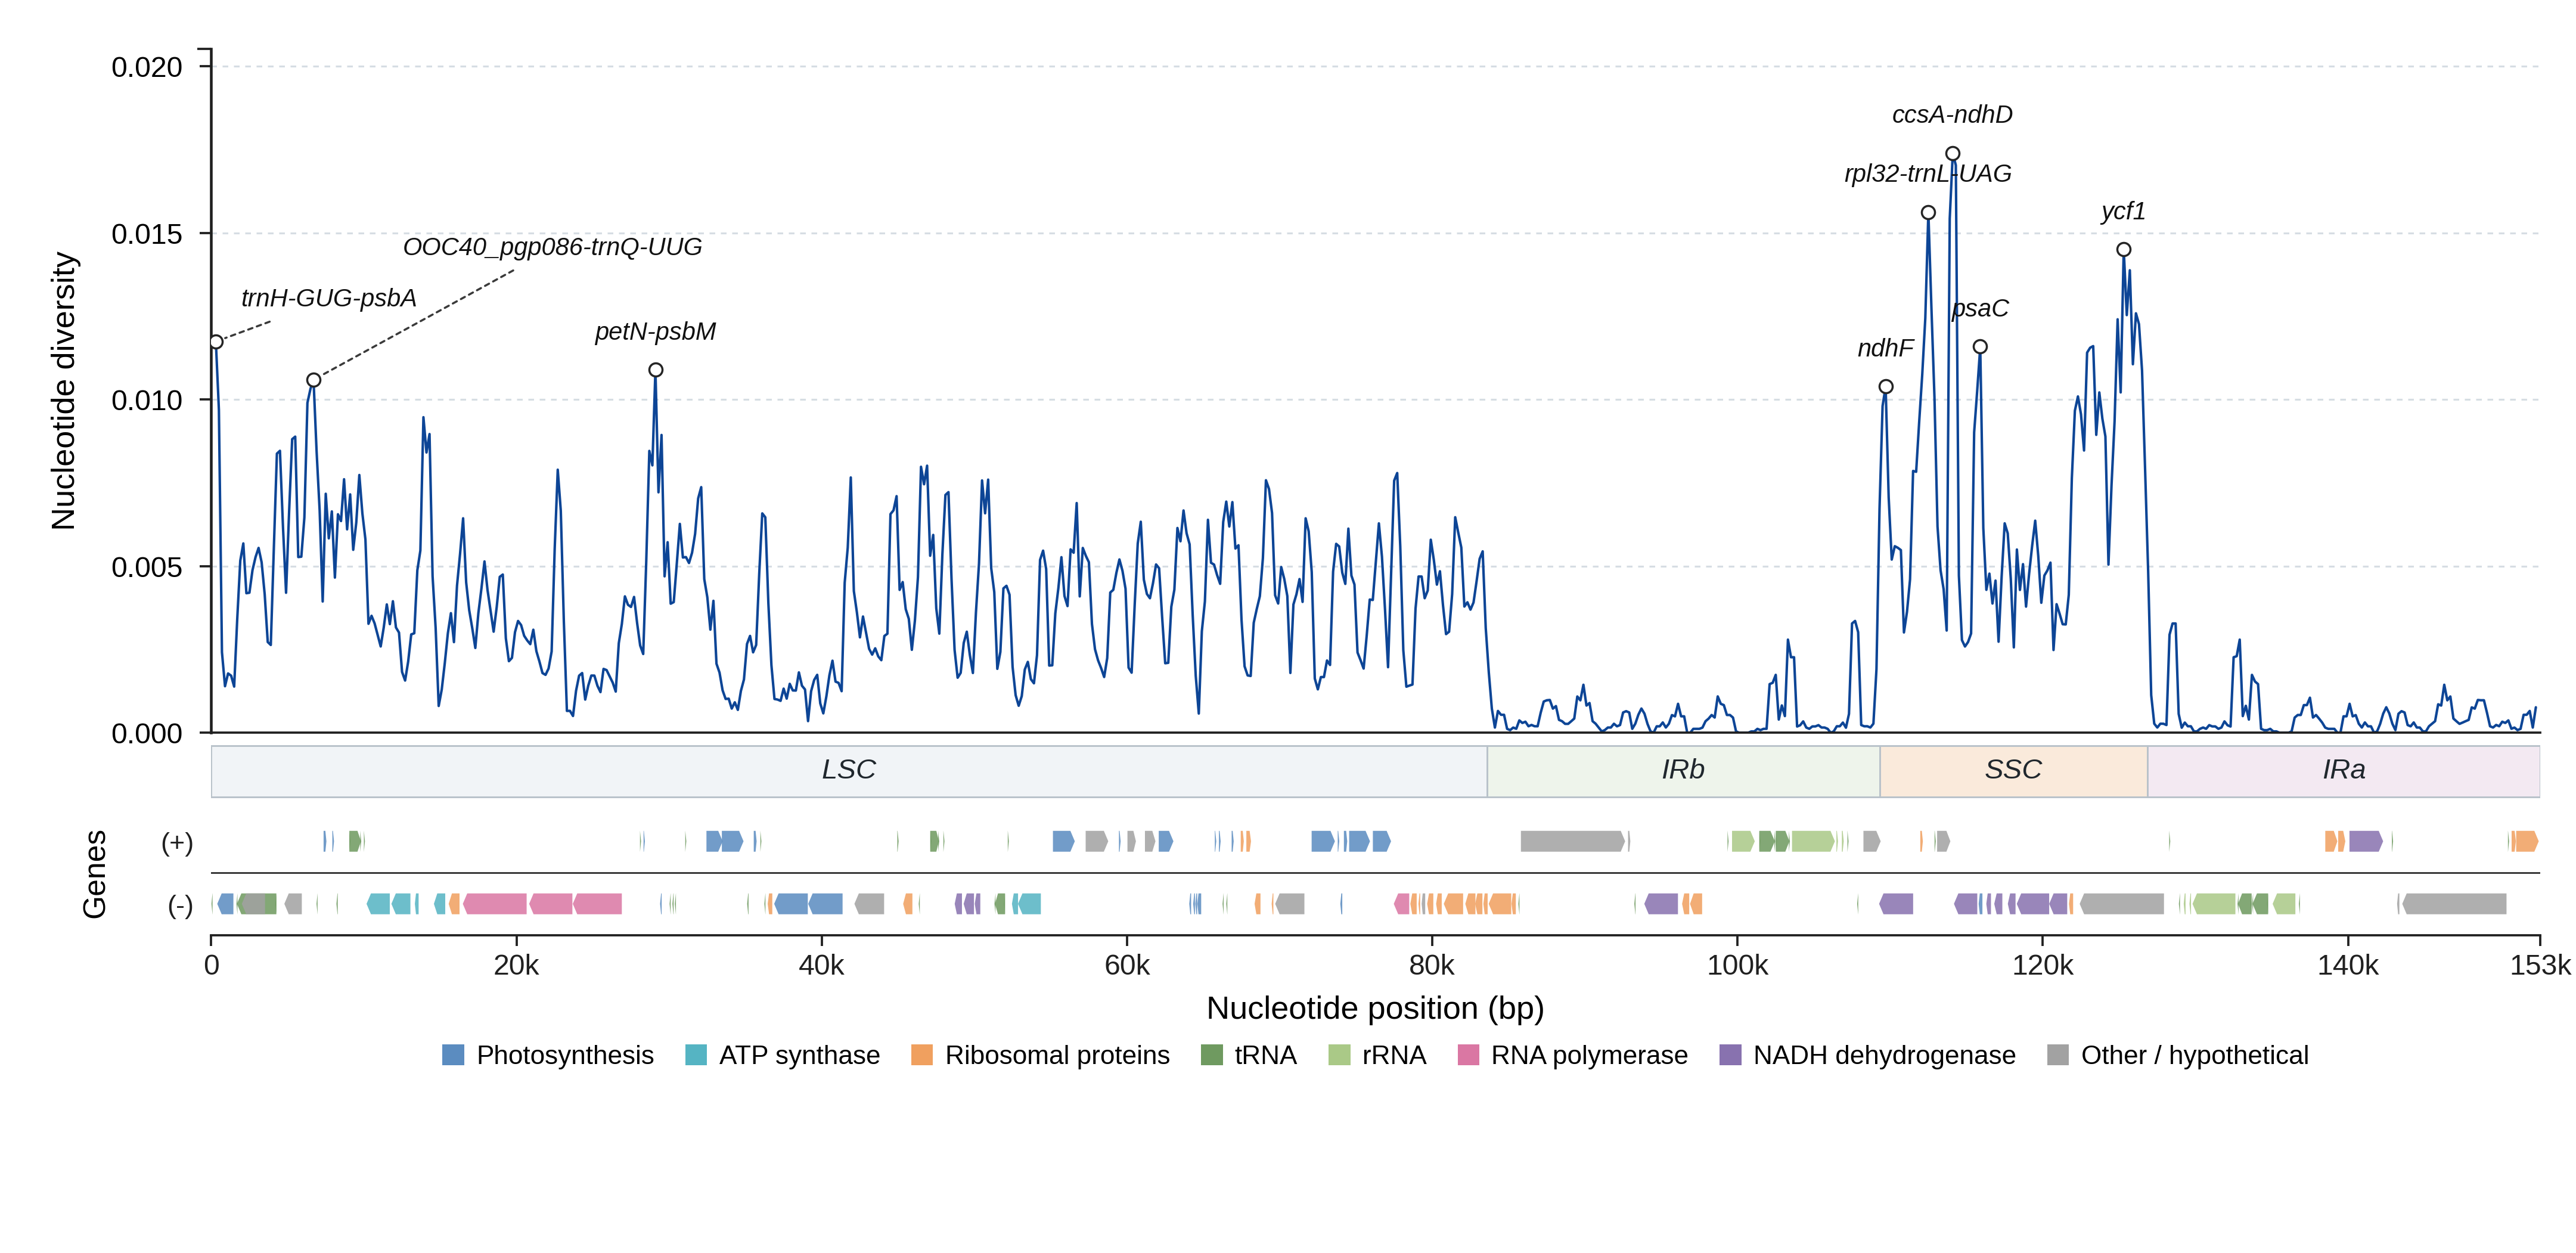Screen dimensions: 2576x1253
Task: Click the 0.020 y-axis tick label
Action: point(147,67)
